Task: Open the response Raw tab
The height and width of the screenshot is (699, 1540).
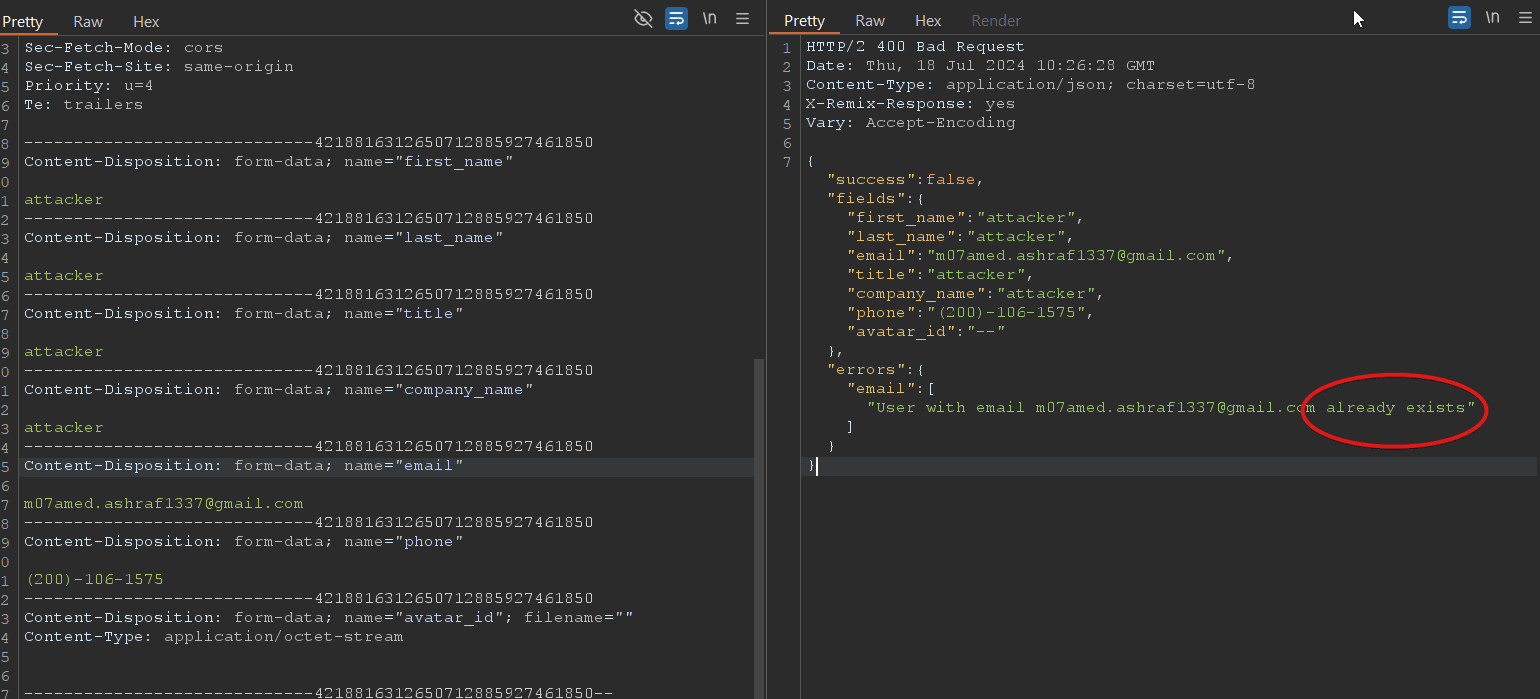Action: pyautogui.click(x=870, y=21)
